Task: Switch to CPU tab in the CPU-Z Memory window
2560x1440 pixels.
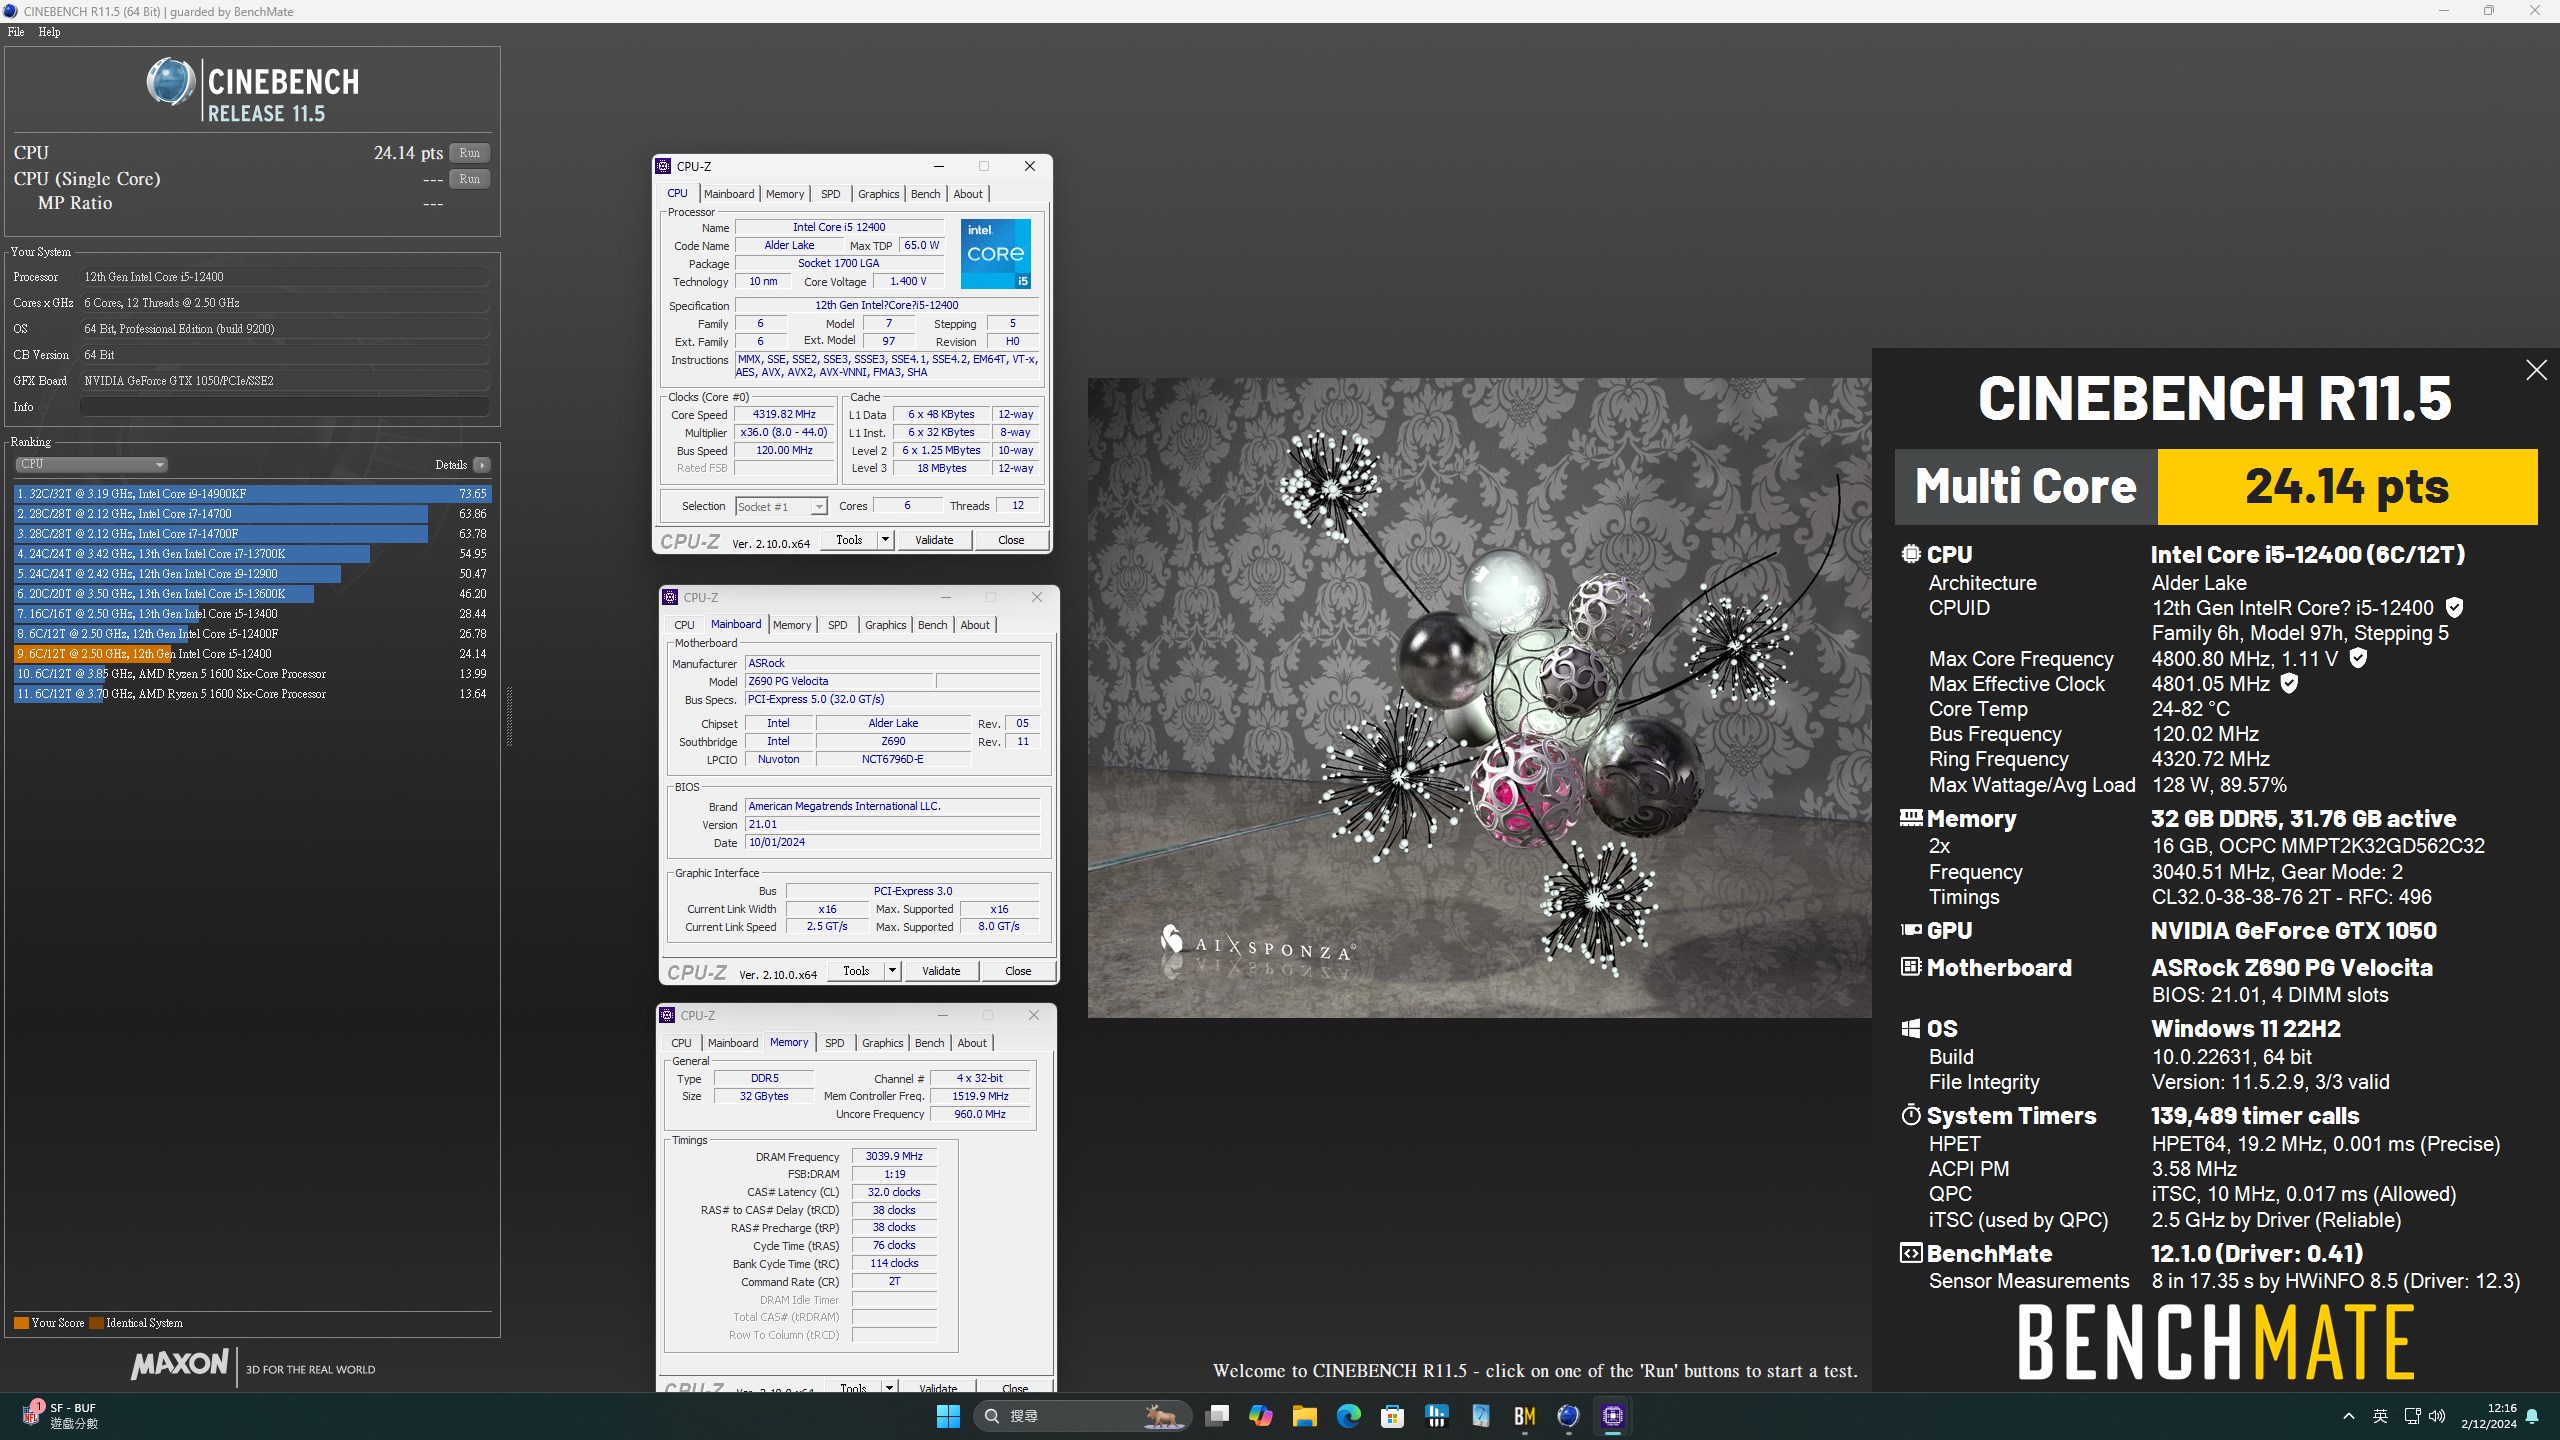Action: point(681,1043)
